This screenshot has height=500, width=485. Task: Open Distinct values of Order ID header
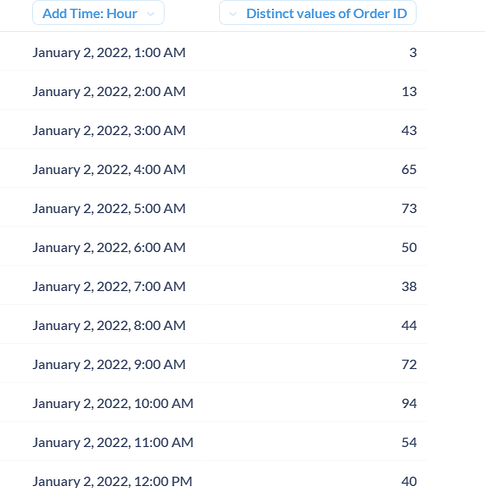318,13
